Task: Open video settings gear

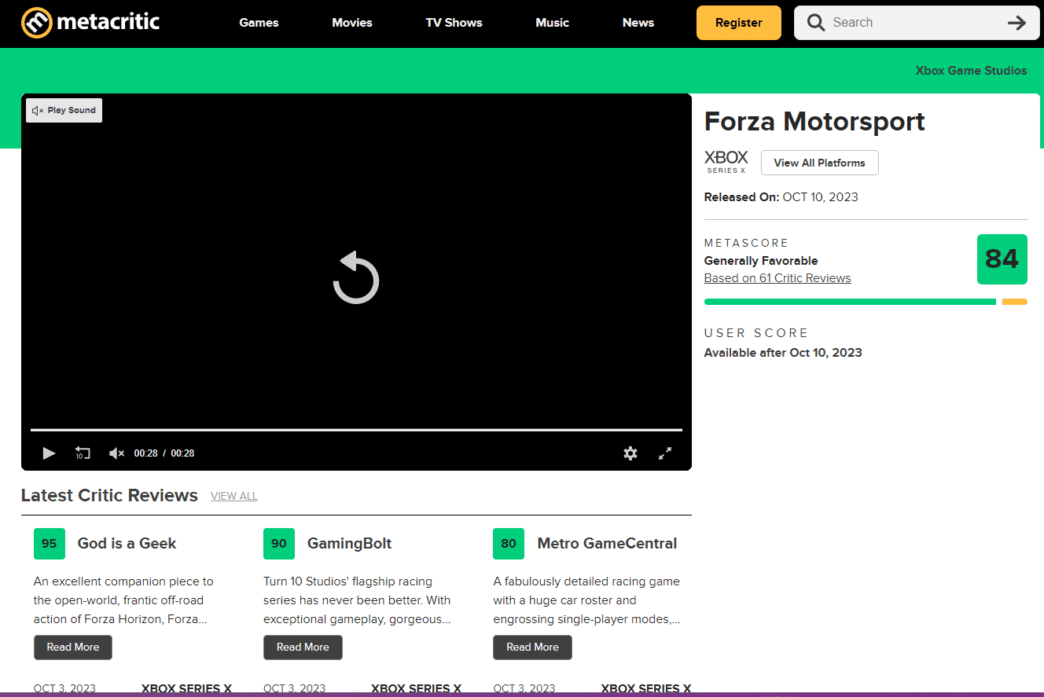Action: click(631, 453)
